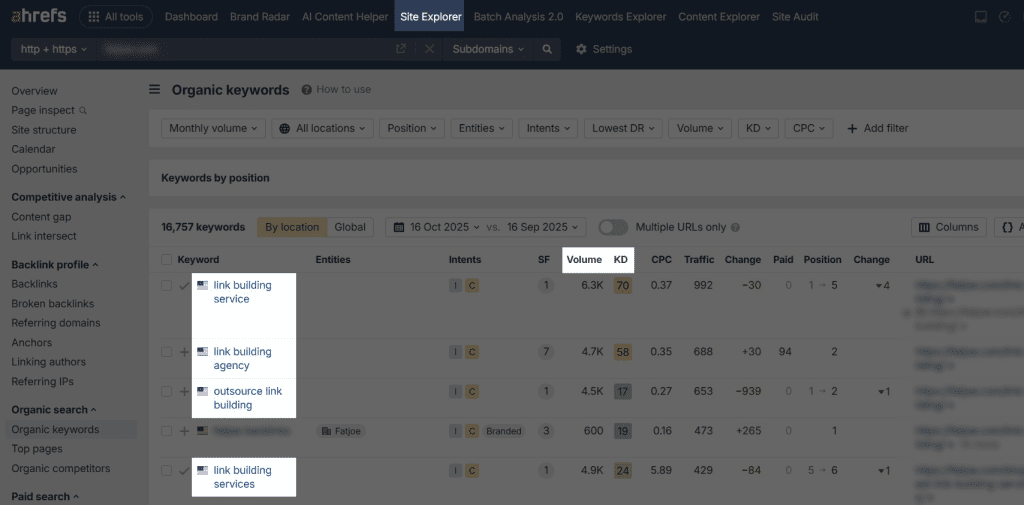This screenshot has height=505, width=1024.
Task: Open Top pages in the sidebar
Action: click(37, 449)
